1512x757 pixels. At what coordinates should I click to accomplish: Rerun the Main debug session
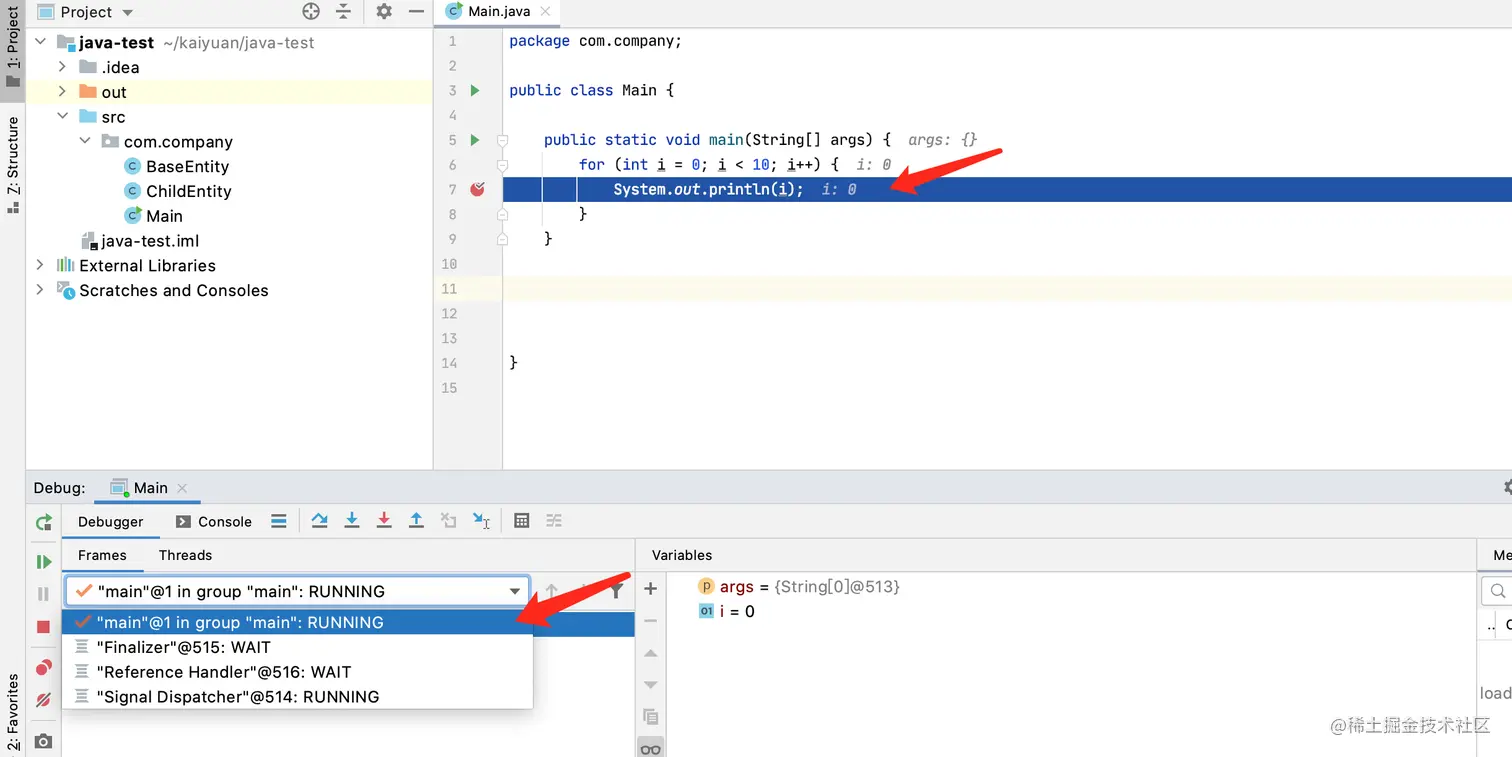[x=44, y=522]
